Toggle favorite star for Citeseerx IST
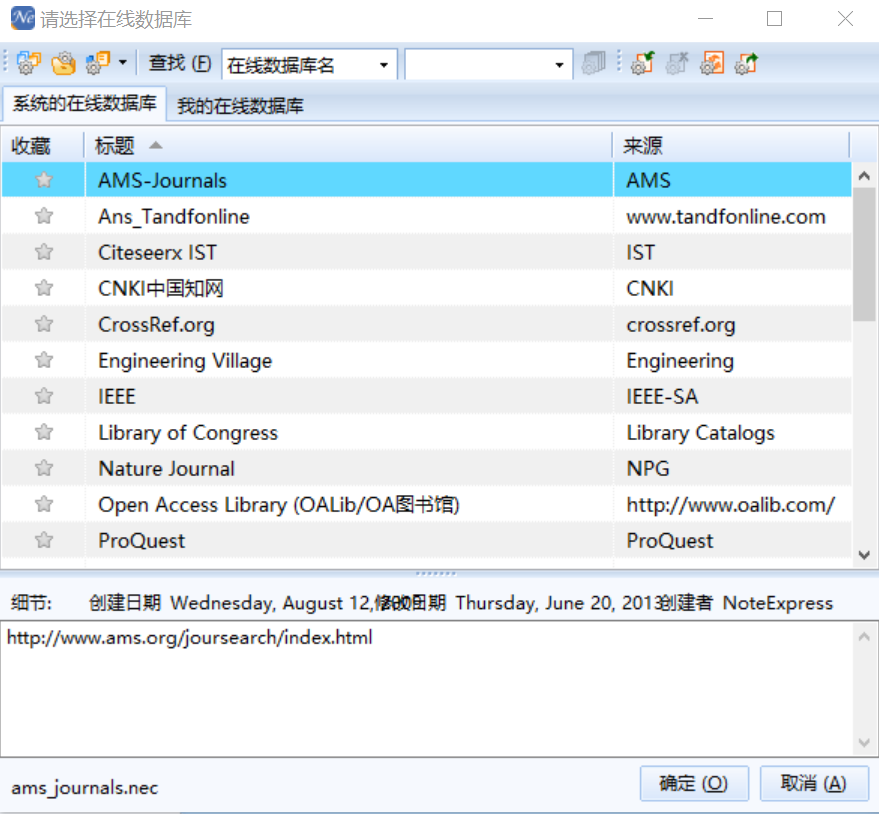Viewport: 879px width, 814px height. (44, 252)
